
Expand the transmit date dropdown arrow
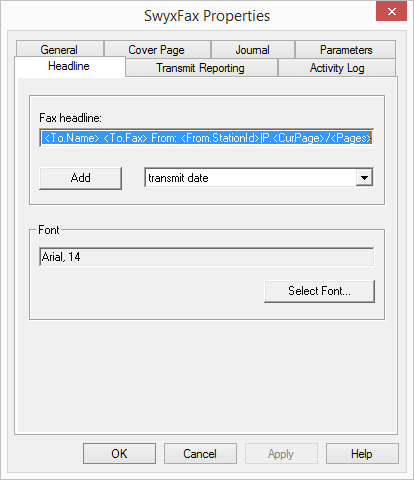coord(364,178)
